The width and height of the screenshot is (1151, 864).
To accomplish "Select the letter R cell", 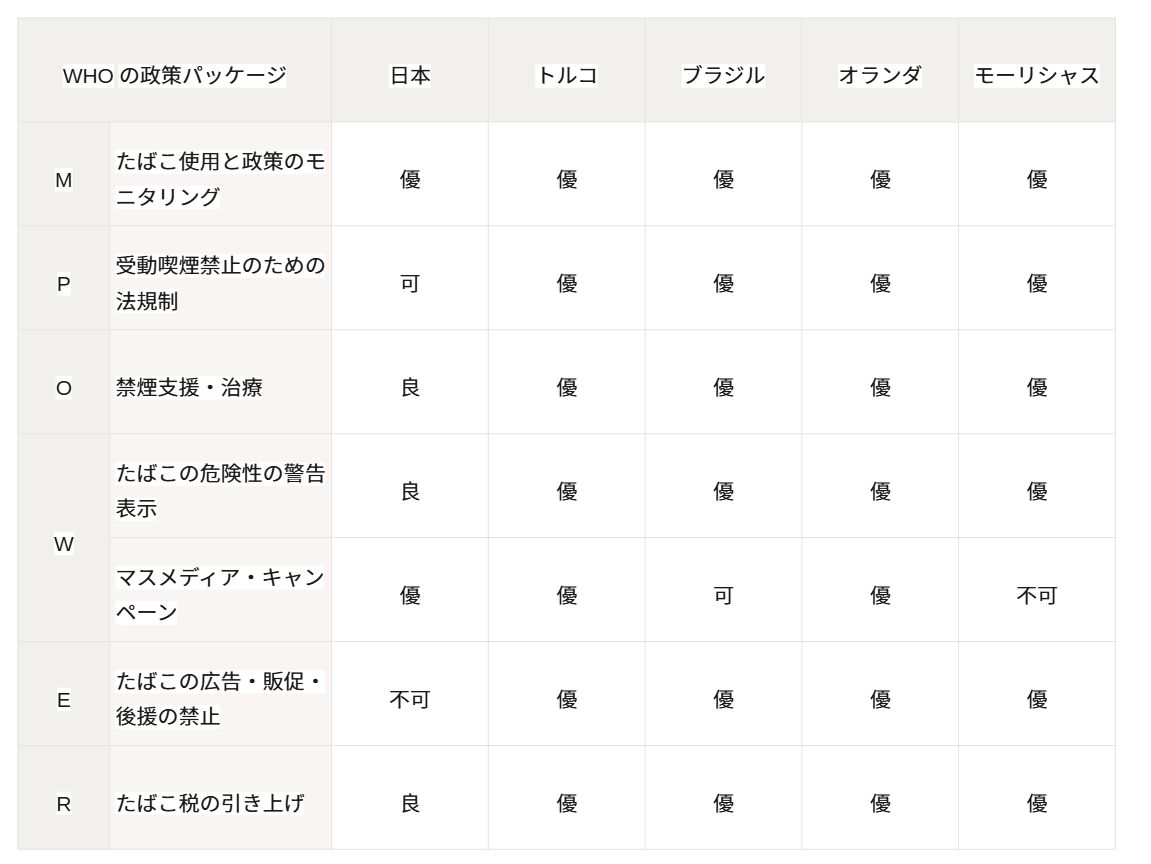I will click(x=64, y=804).
